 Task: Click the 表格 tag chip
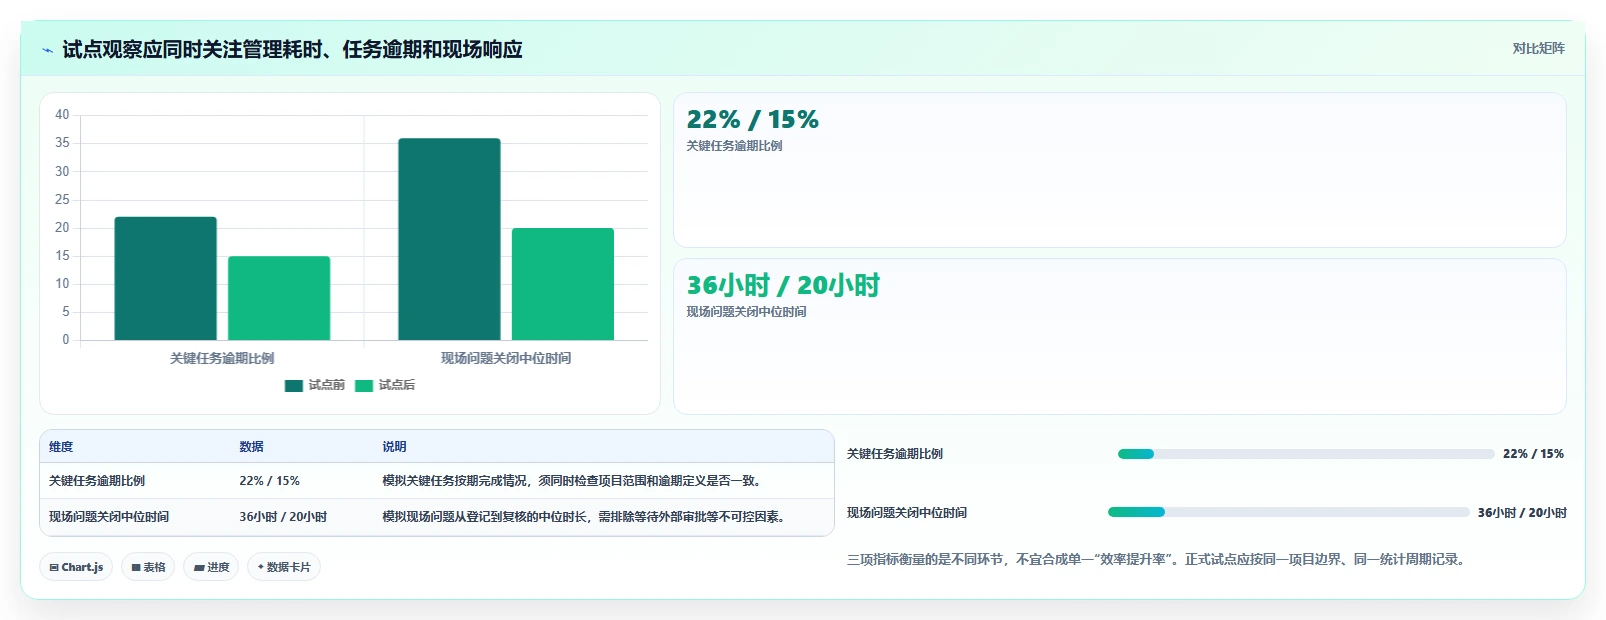point(148,567)
